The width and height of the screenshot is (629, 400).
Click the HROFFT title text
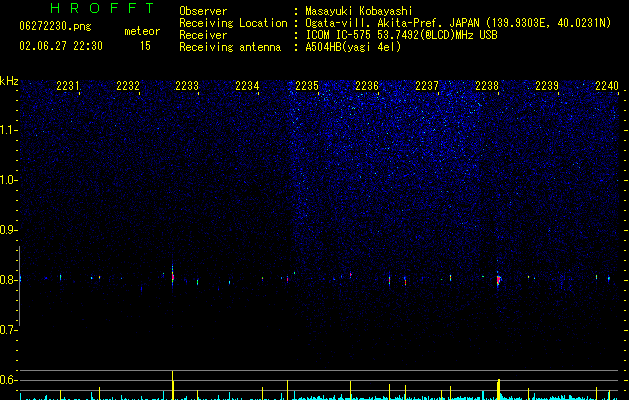pos(103,8)
